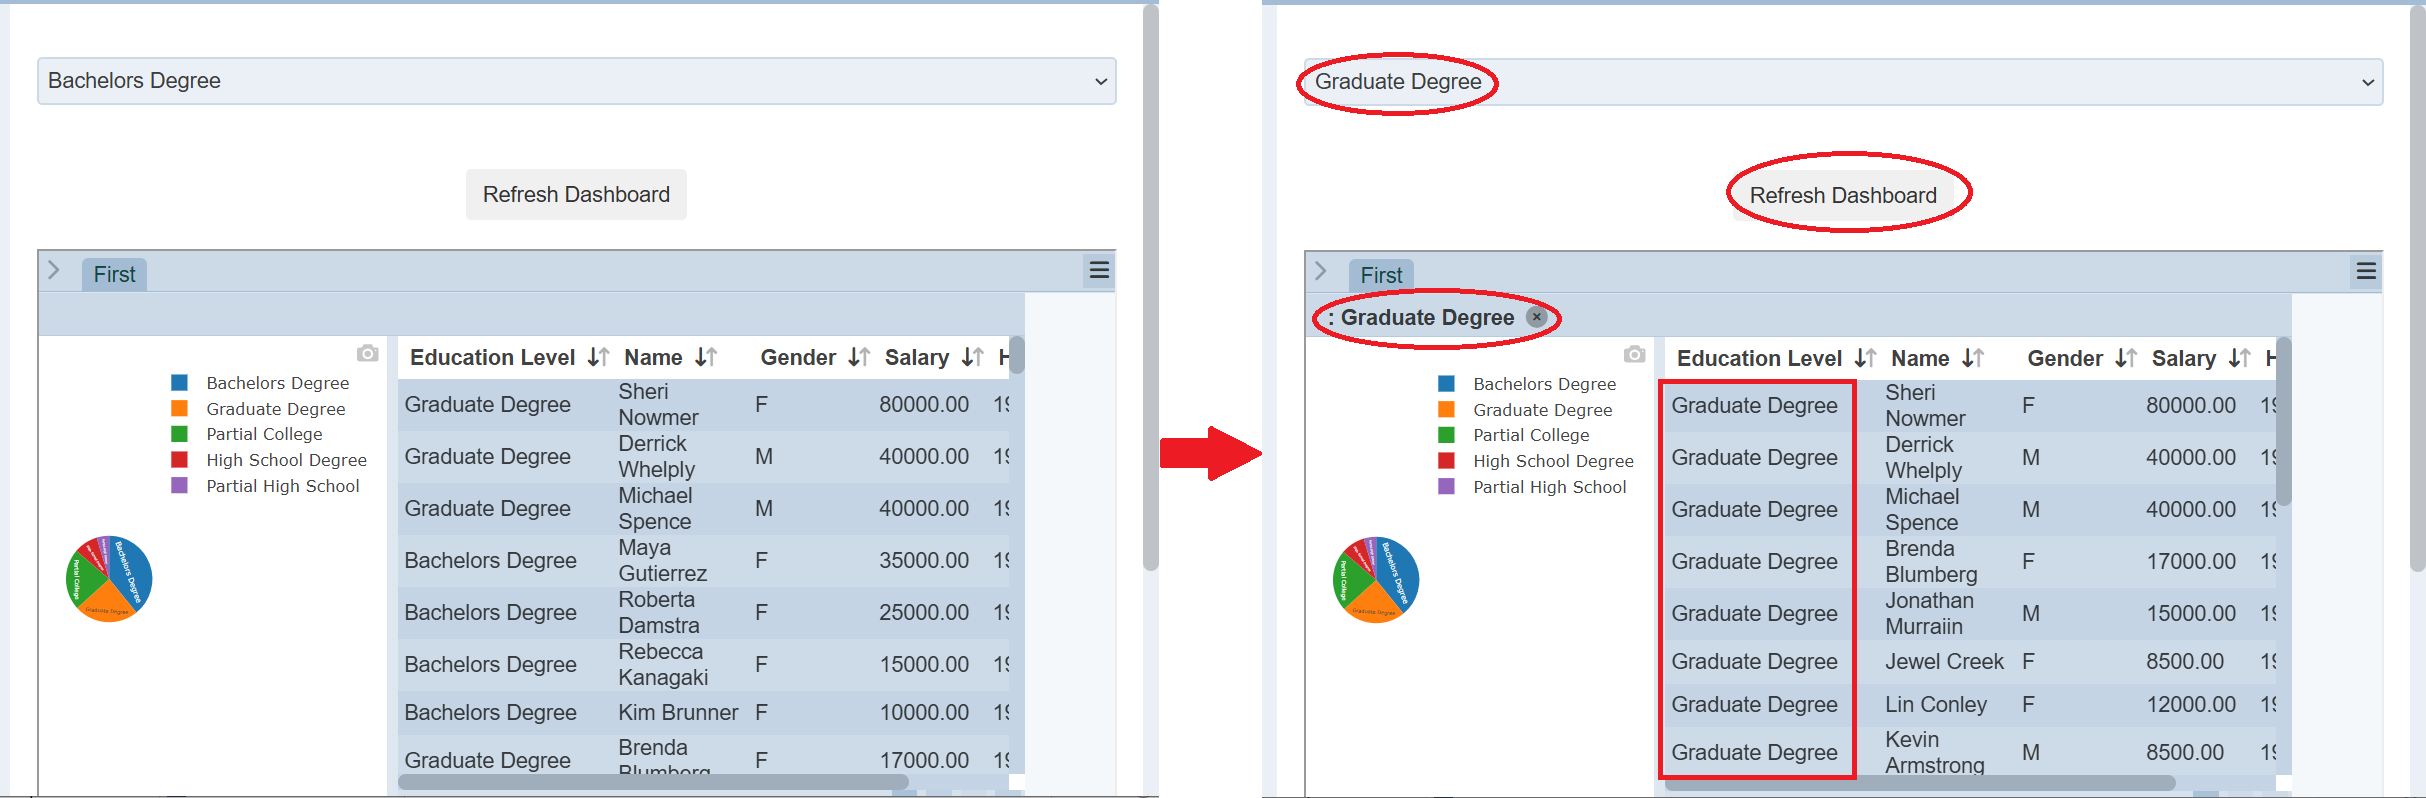Click Refresh Dashboard below the Bachelors Degree dropdown
Screen dimensions: 2426x798
tap(576, 194)
